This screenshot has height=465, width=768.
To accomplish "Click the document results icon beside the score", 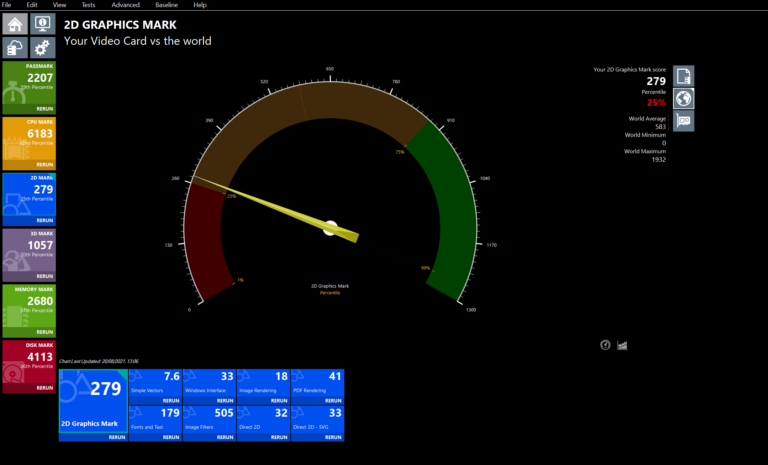I will (x=684, y=76).
